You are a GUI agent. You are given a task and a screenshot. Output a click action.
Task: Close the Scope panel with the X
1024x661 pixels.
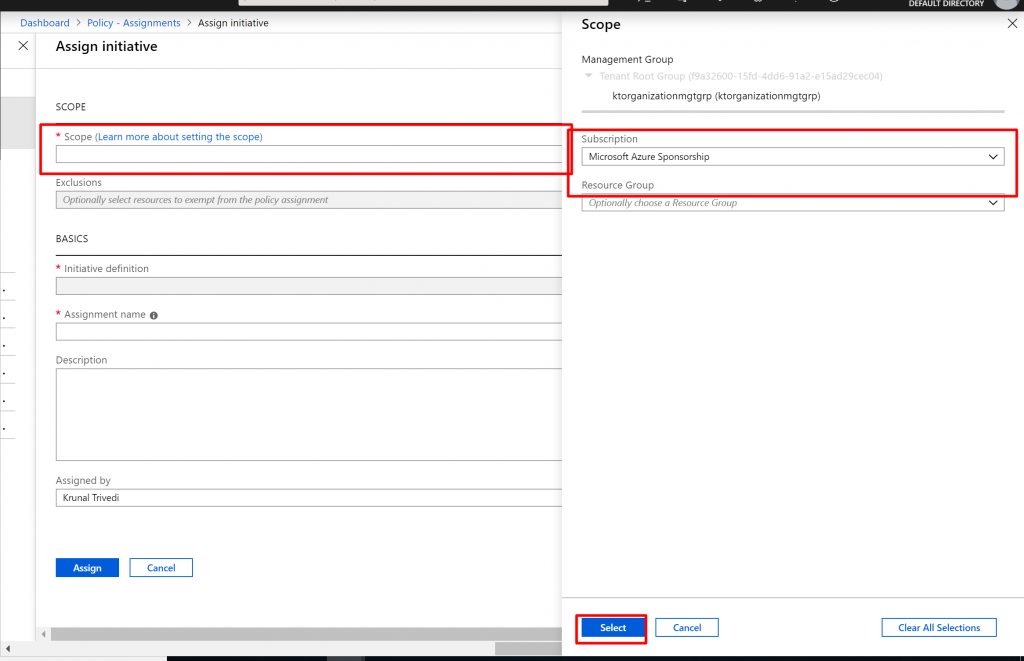pos(1011,24)
